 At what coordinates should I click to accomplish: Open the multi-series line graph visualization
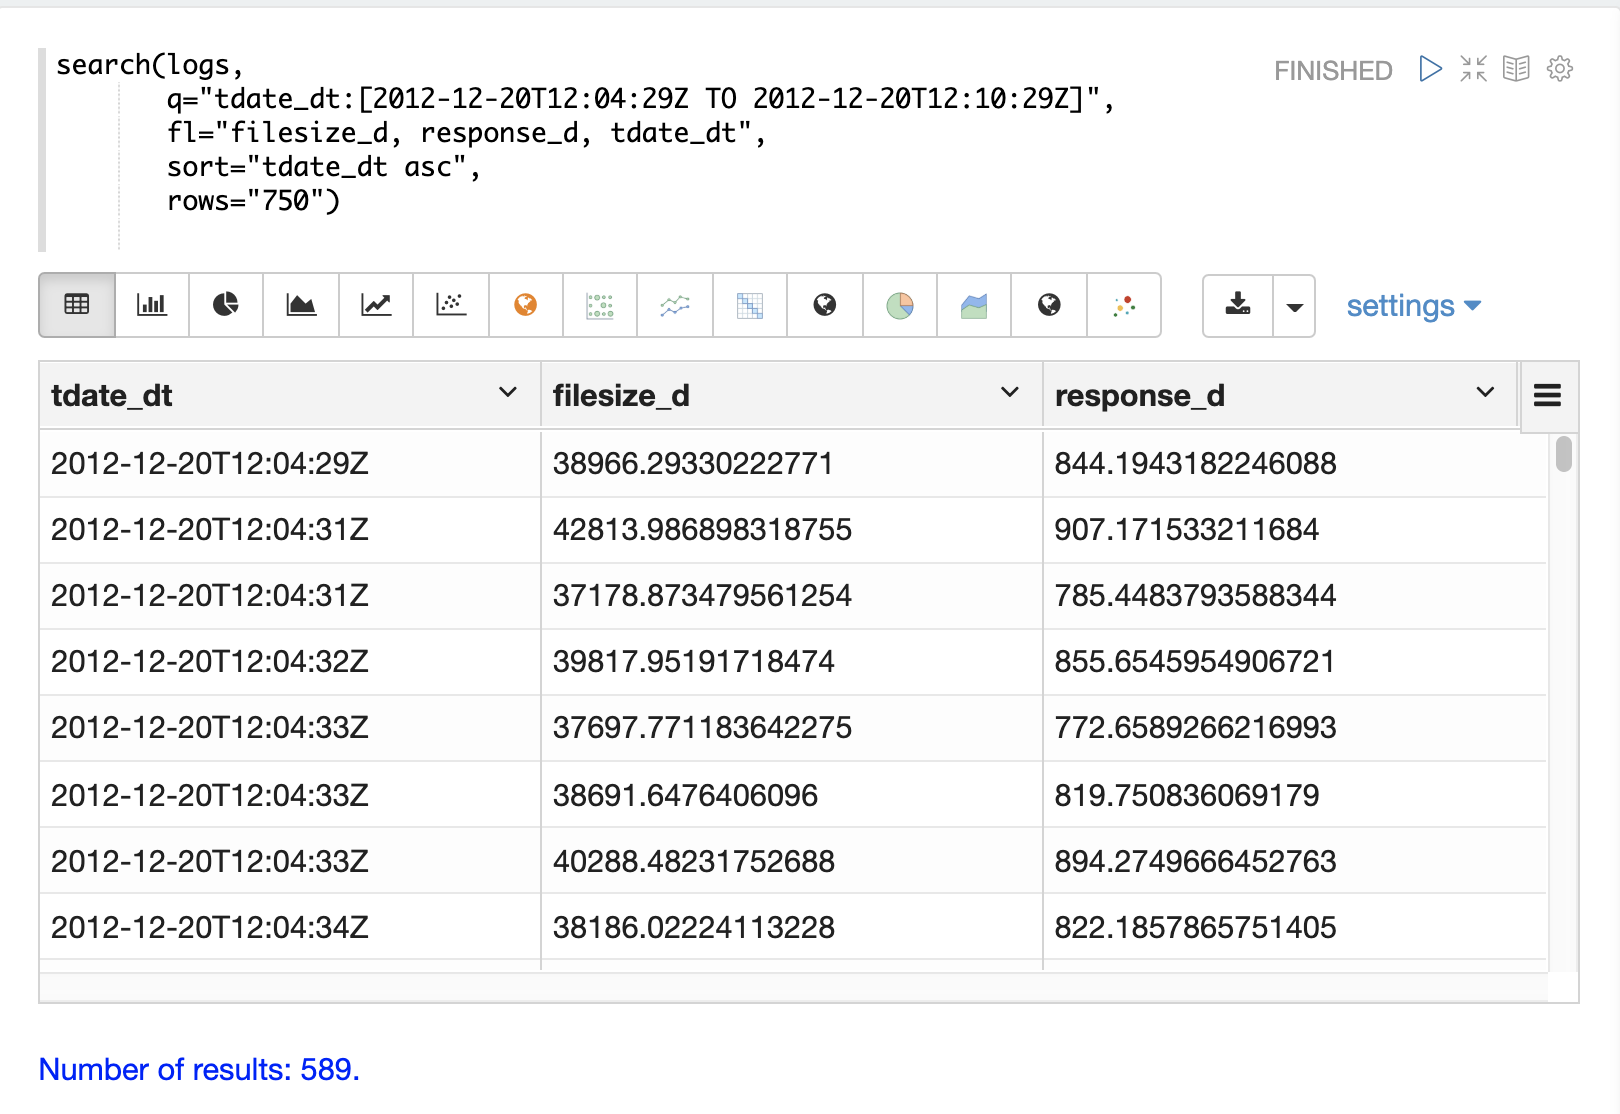675,305
